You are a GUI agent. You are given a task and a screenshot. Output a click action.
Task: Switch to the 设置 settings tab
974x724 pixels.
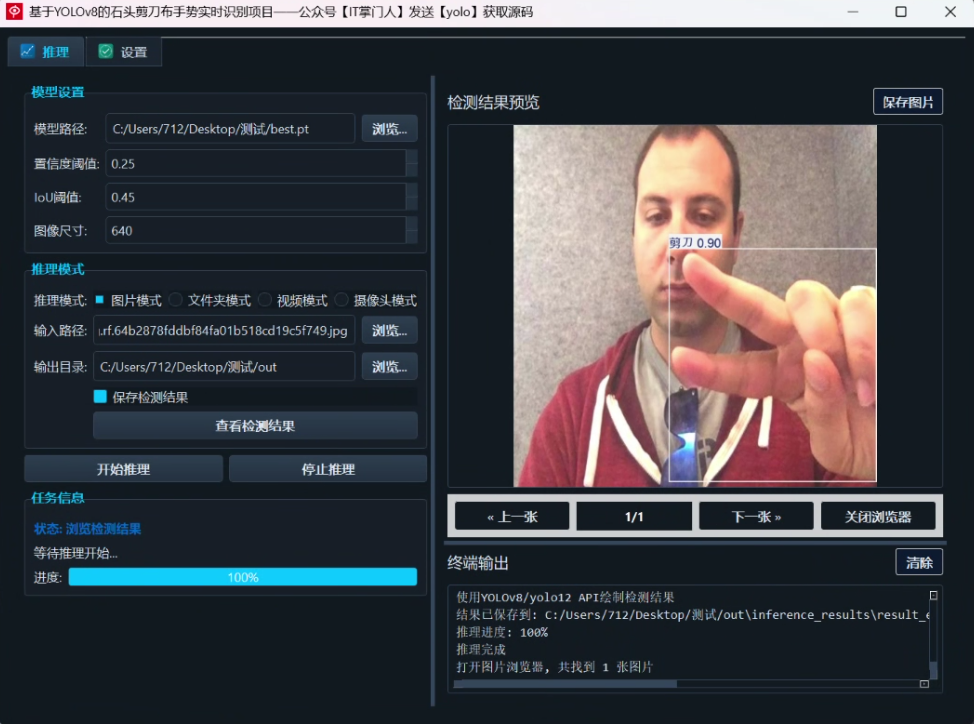(x=124, y=51)
